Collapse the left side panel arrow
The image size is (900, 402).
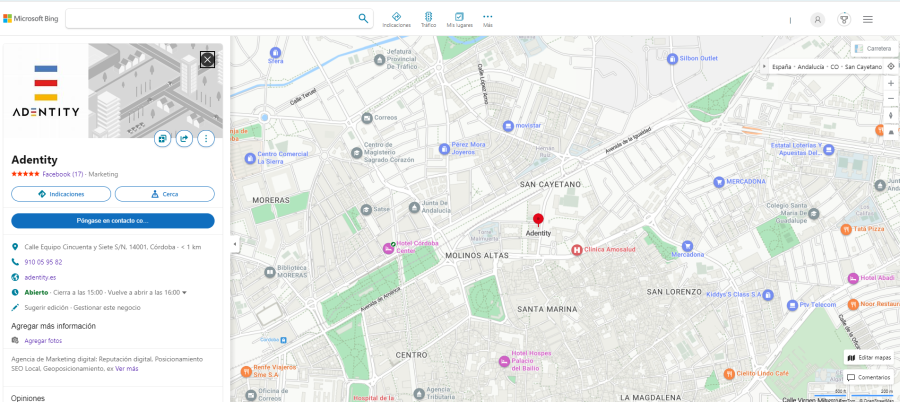click(234, 243)
